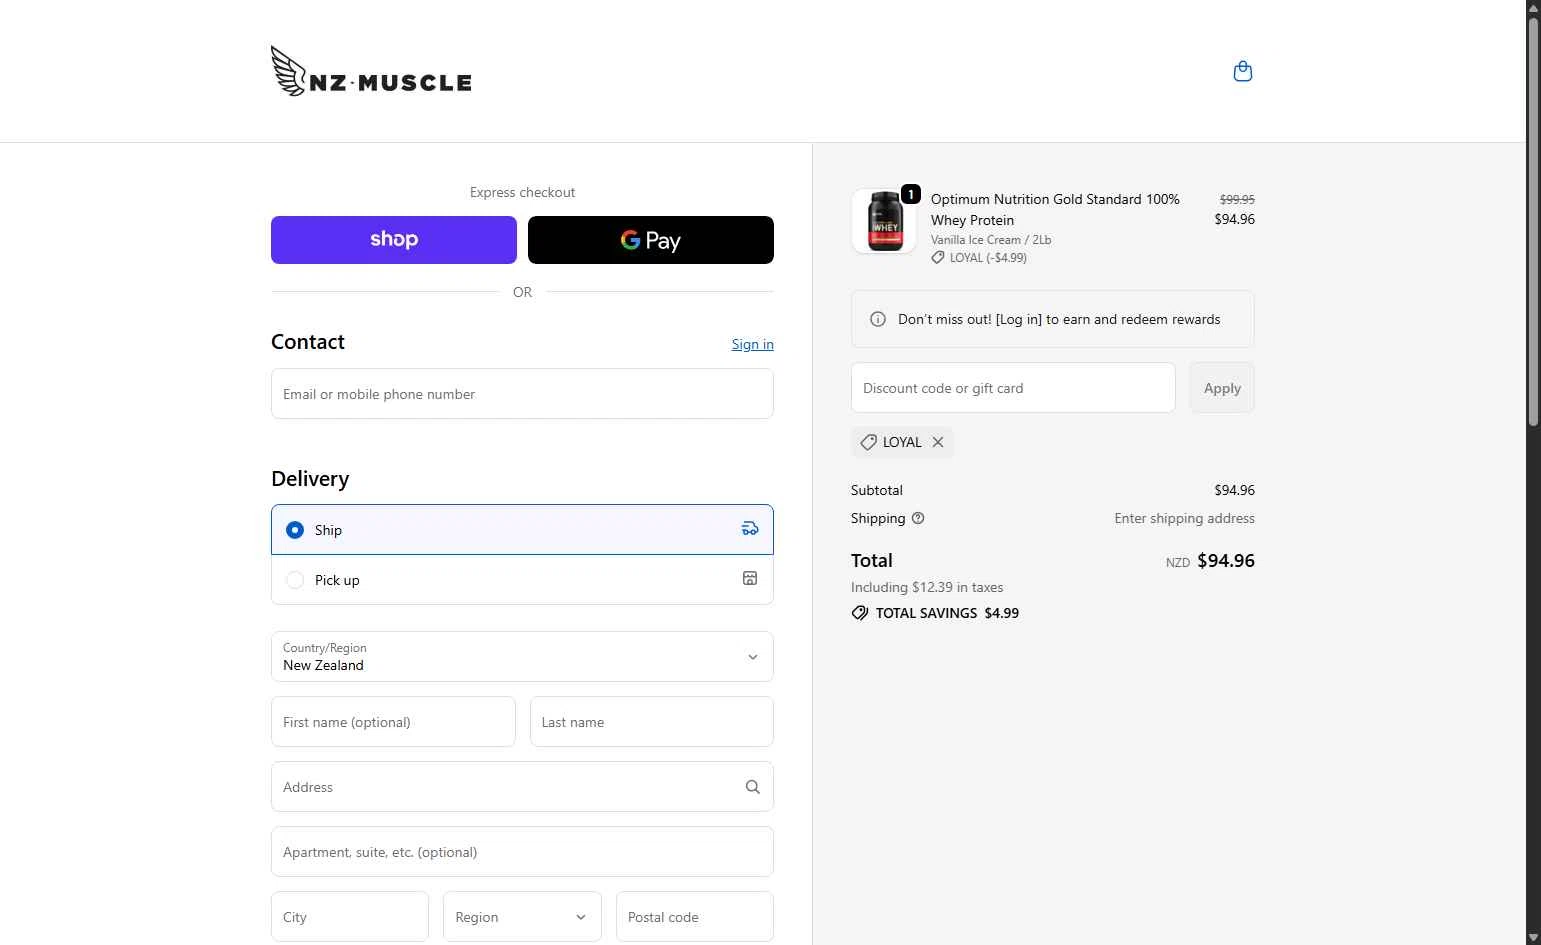The image size is (1541, 945).
Task: Click the Whey Protein product thumbnail
Action: point(884,221)
